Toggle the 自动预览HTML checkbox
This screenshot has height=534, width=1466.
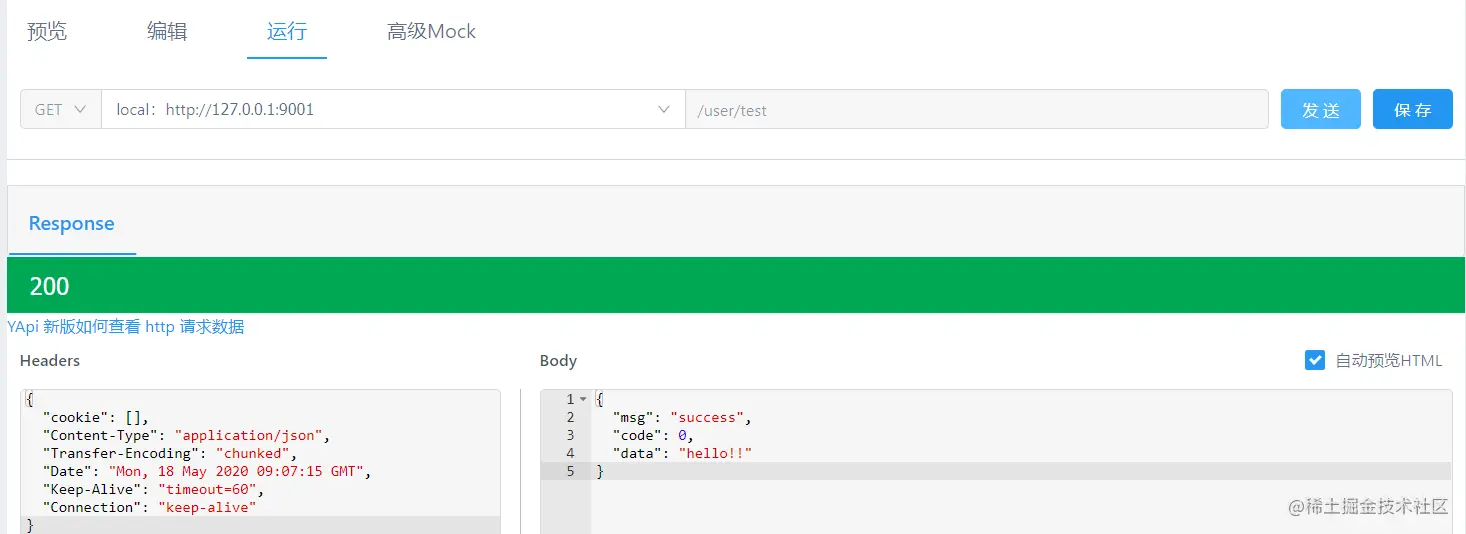click(x=1315, y=360)
